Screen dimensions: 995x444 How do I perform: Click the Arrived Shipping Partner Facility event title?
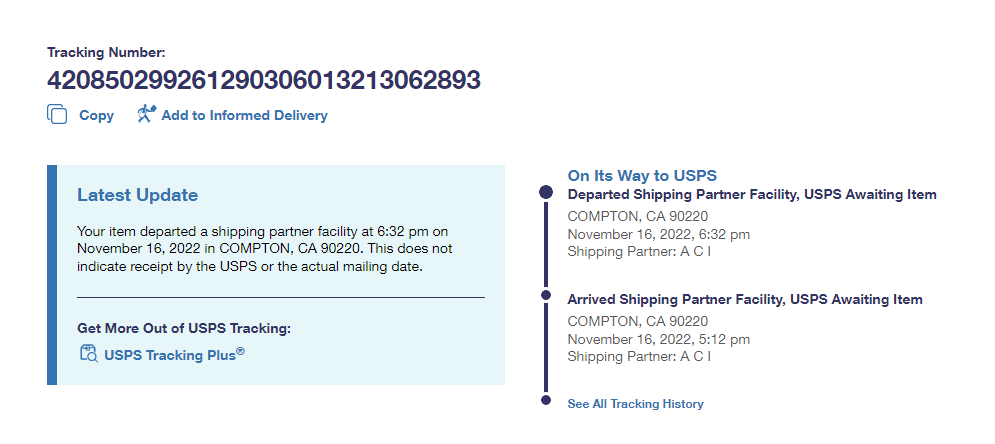[x=745, y=300]
